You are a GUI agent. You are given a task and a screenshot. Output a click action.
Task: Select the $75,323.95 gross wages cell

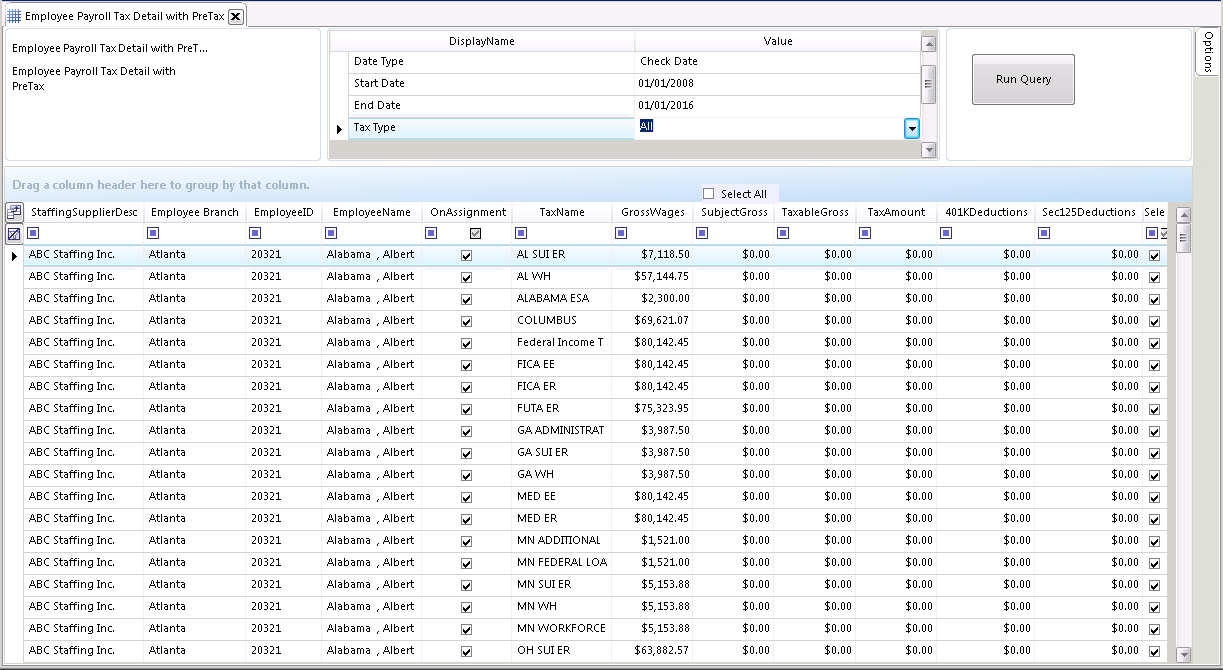click(652, 409)
